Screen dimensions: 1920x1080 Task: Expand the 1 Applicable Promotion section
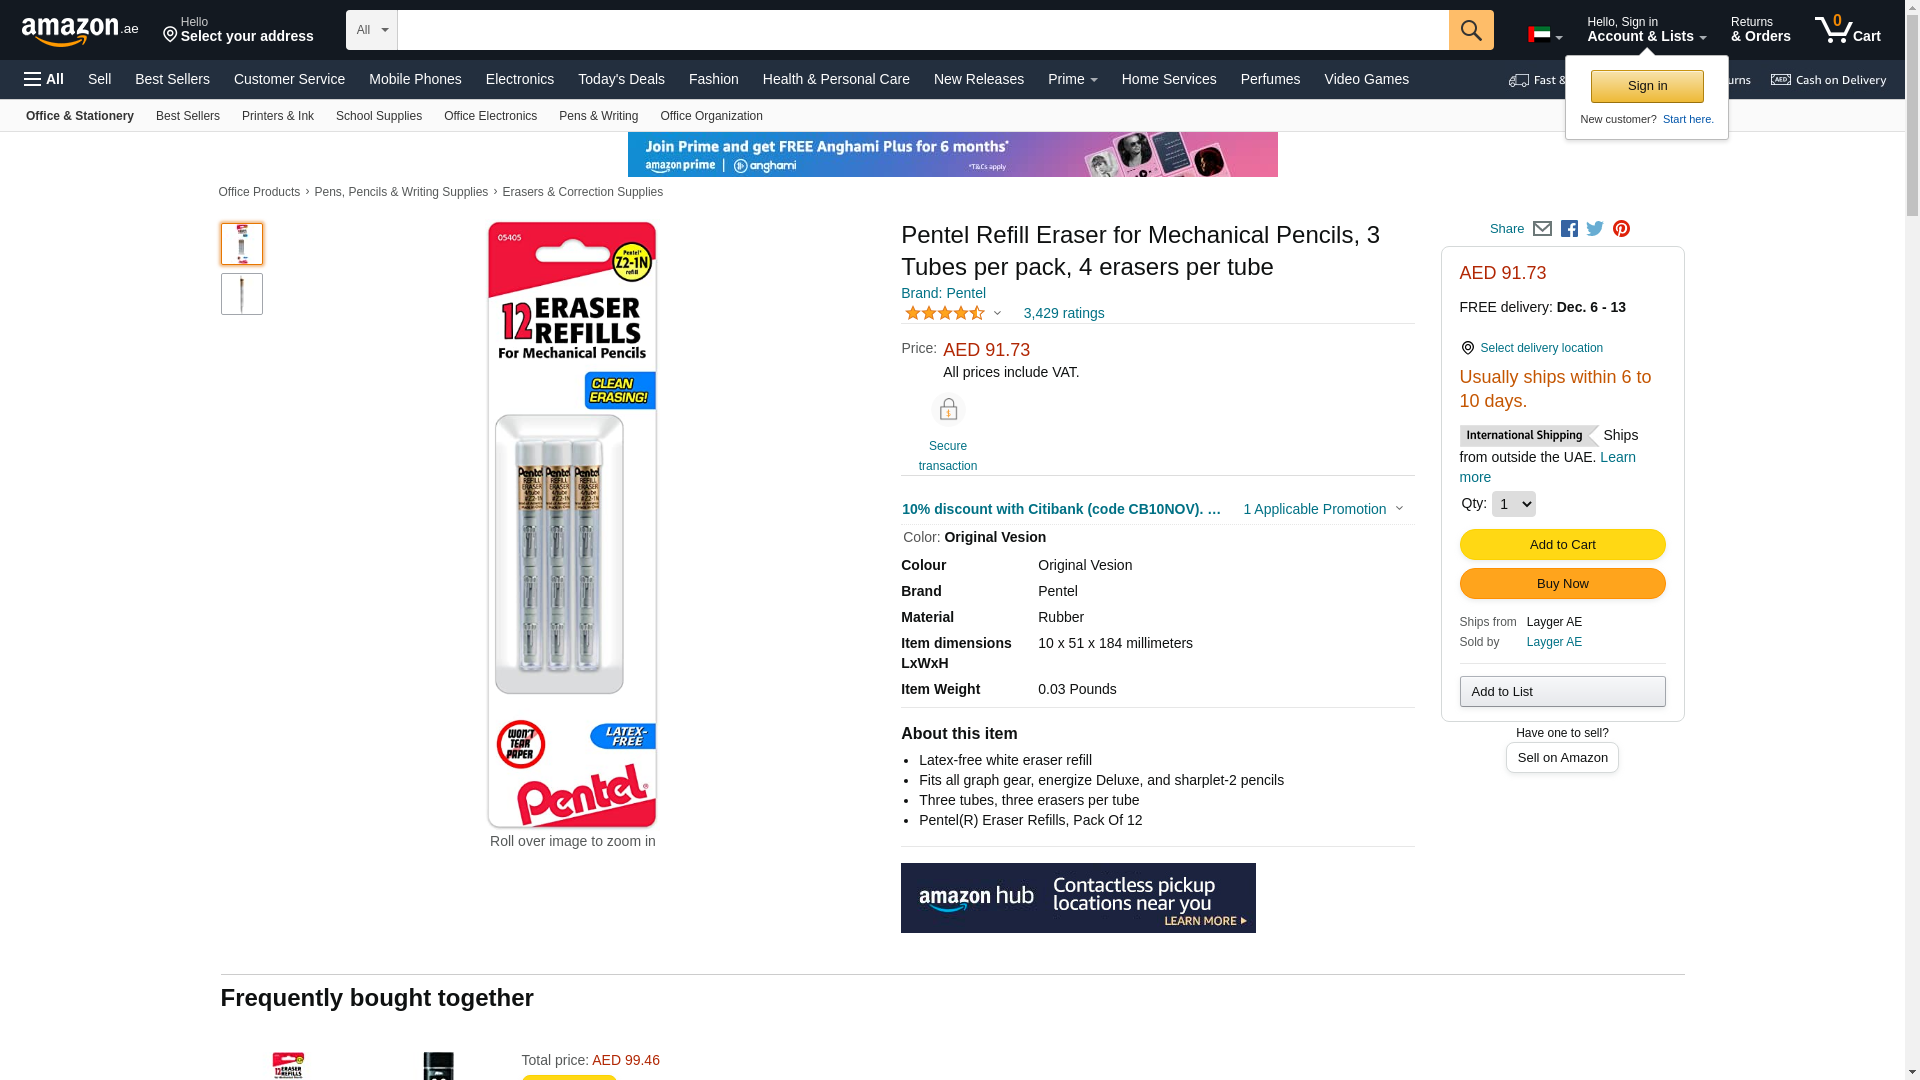point(1322,509)
